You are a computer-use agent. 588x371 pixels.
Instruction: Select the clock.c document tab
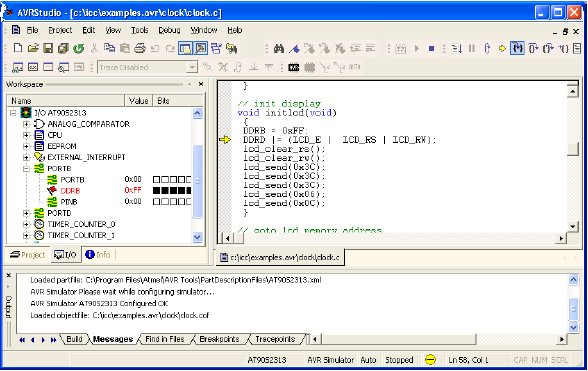(280, 257)
